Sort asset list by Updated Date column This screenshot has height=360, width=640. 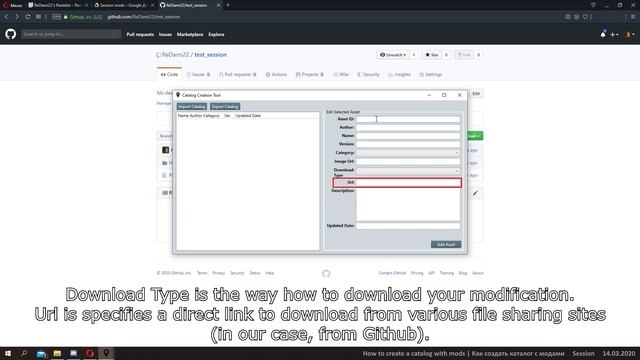[x=248, y=116]
